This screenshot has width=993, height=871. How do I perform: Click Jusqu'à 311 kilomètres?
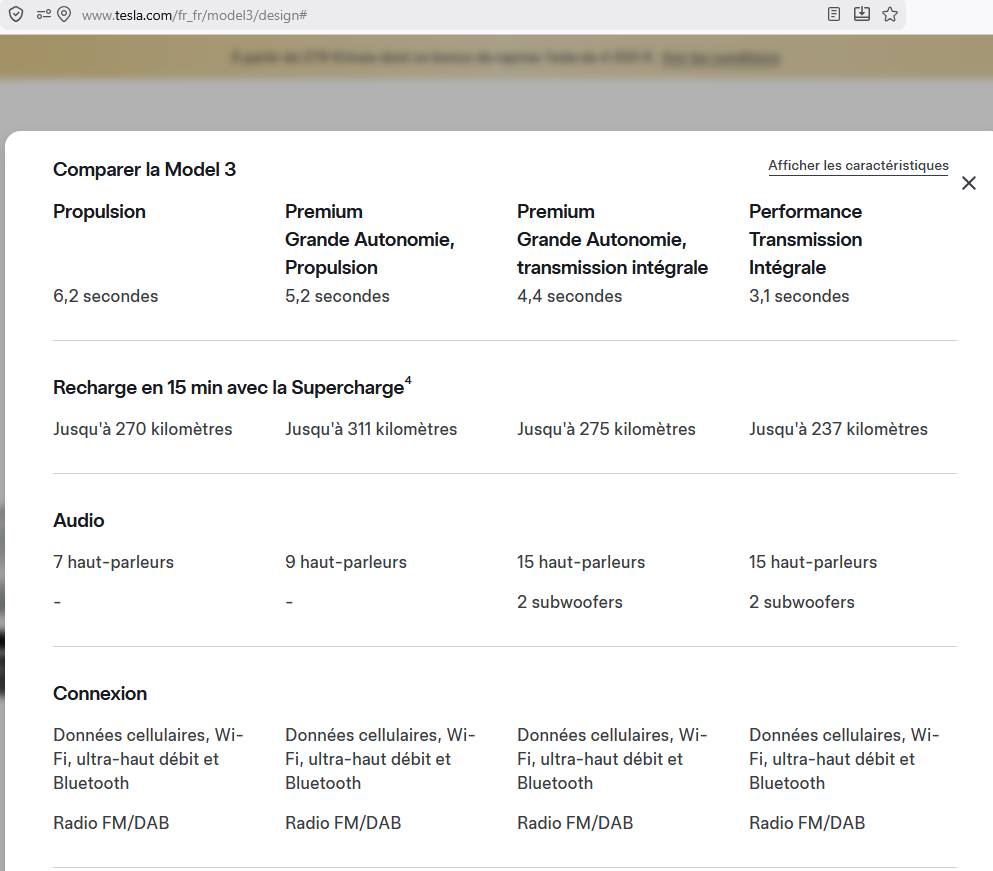pyautogui.click(x=371, y=429)
